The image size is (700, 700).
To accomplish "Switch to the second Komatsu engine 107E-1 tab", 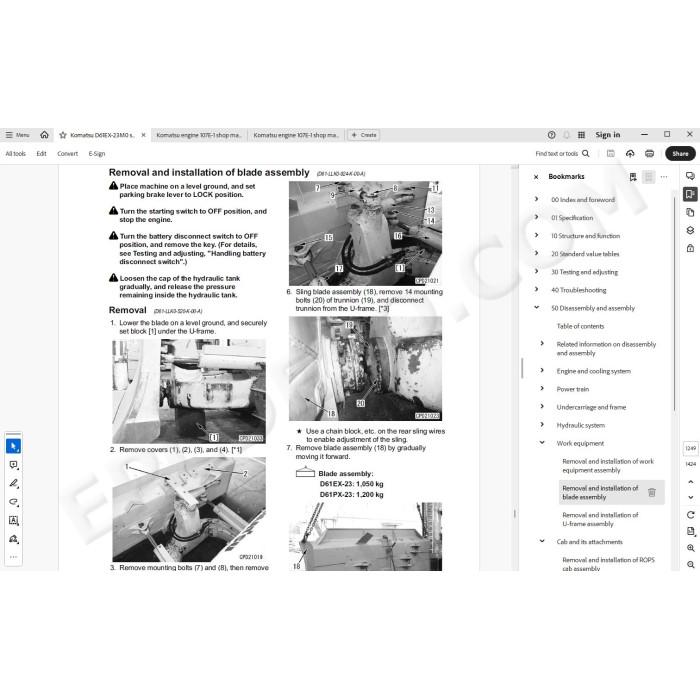I will (x=199, y=135).
